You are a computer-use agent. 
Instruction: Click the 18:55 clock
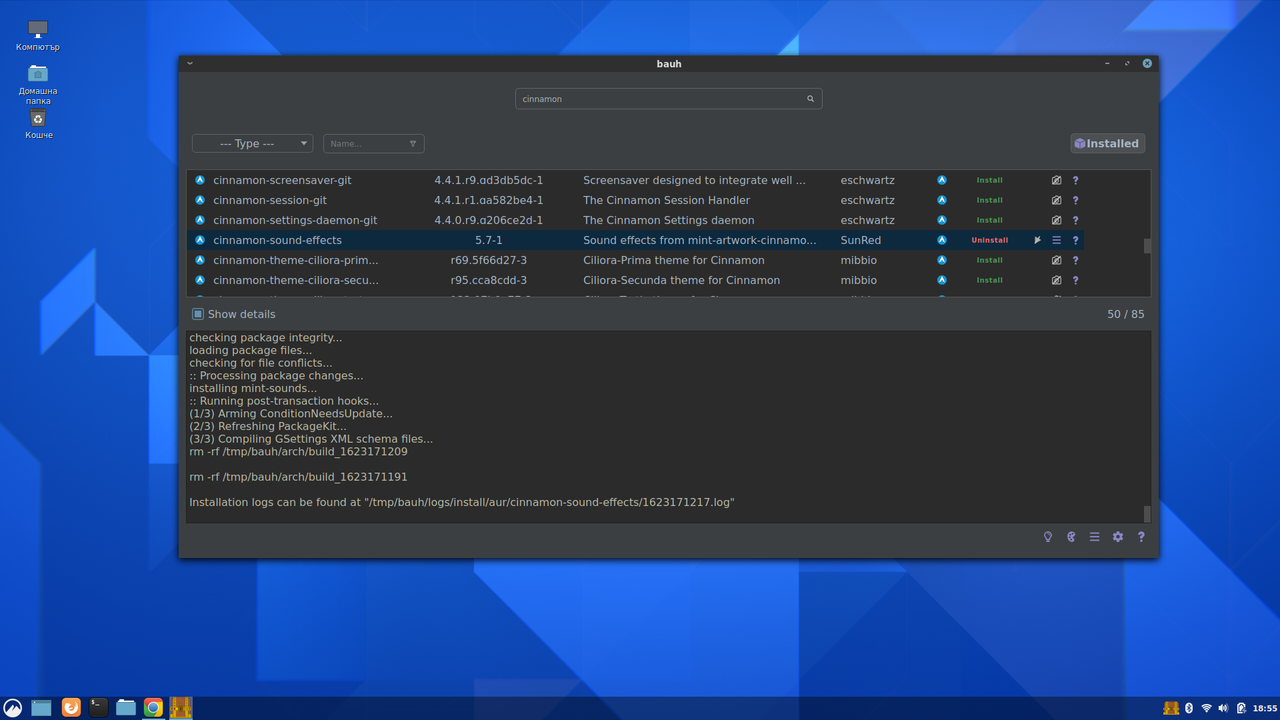tap(1265, 708)
